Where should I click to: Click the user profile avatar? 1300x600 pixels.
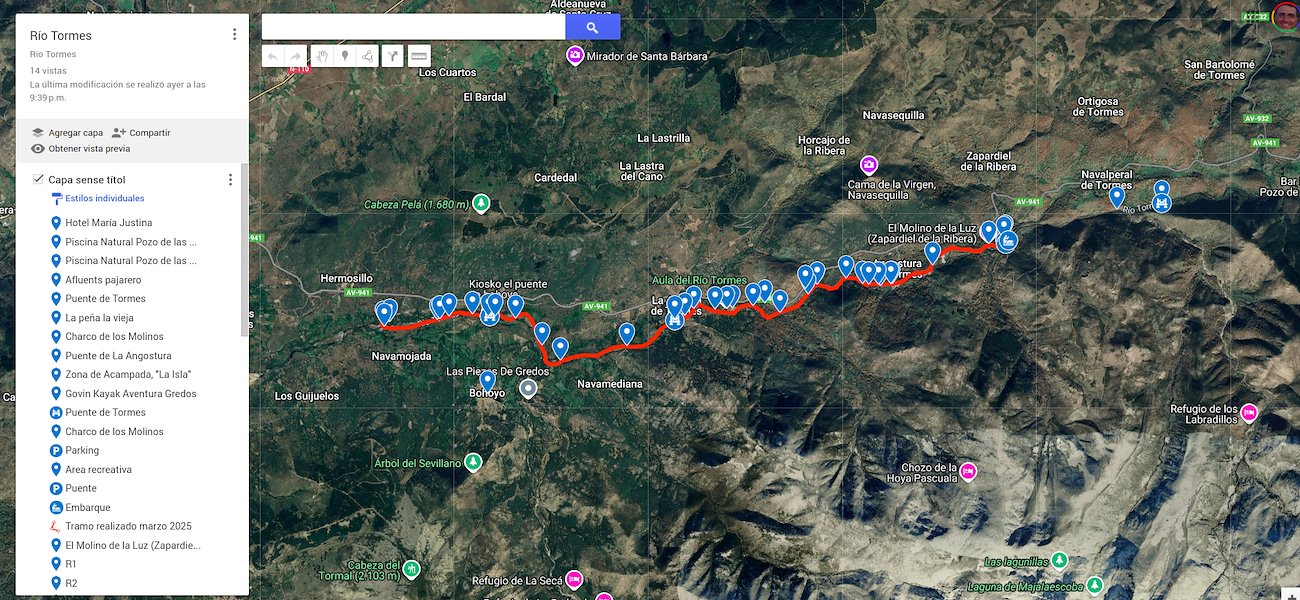coord(1285,17)
